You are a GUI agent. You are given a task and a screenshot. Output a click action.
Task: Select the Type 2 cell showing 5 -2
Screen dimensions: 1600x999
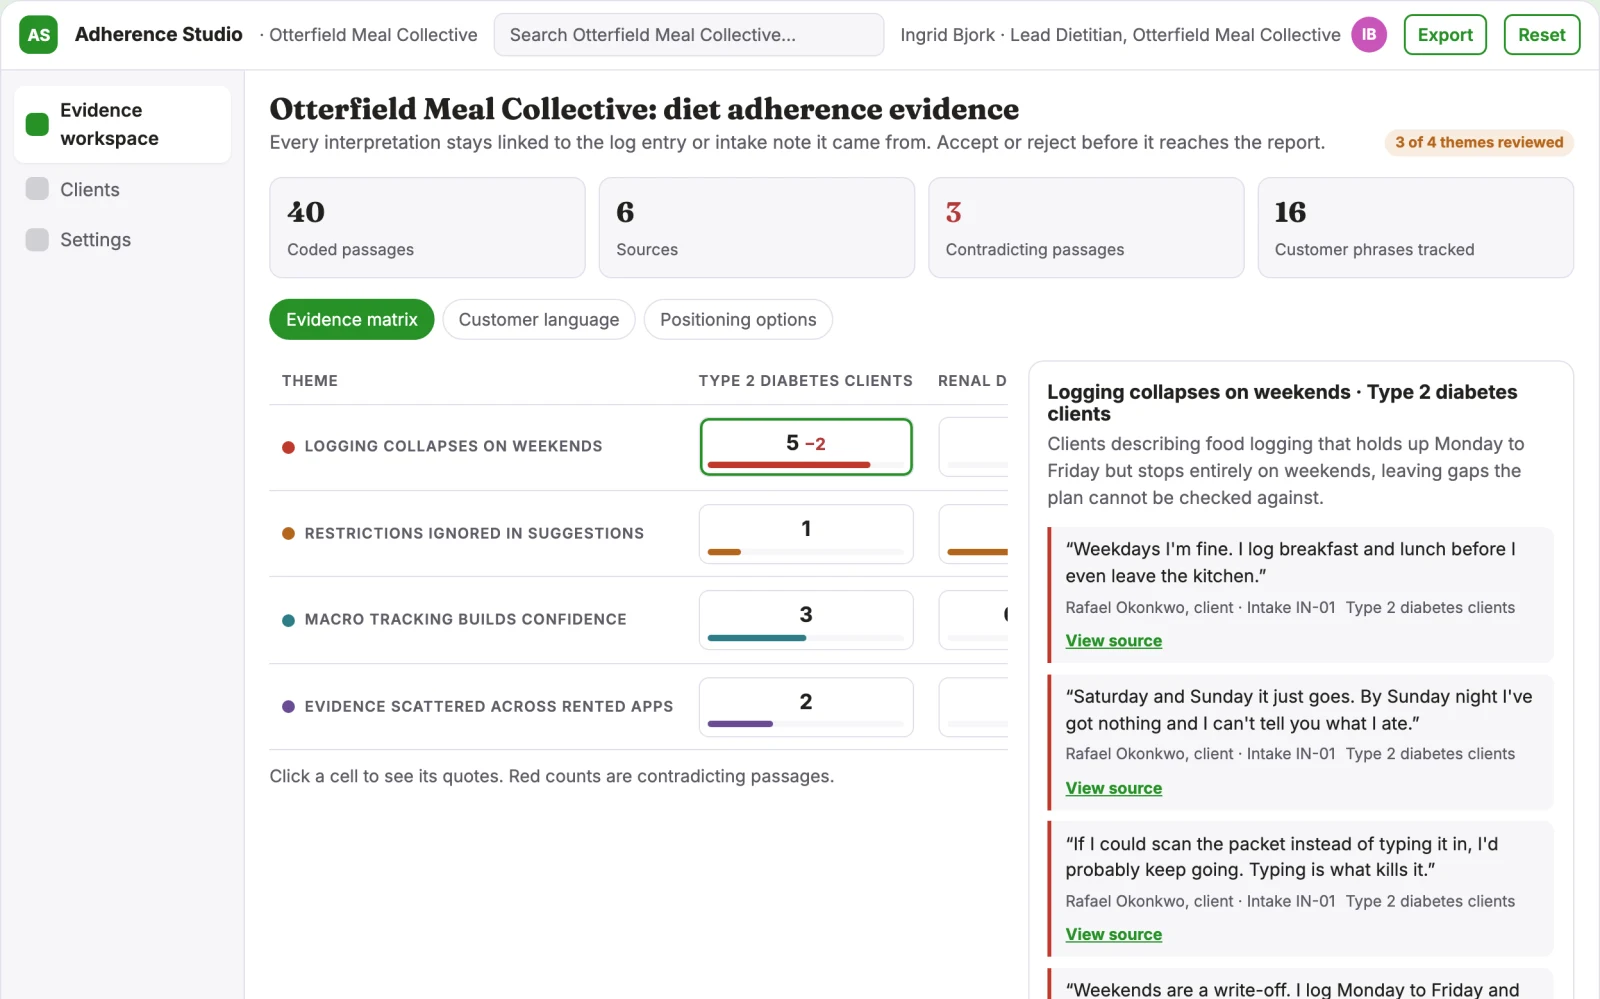[806, 447]
